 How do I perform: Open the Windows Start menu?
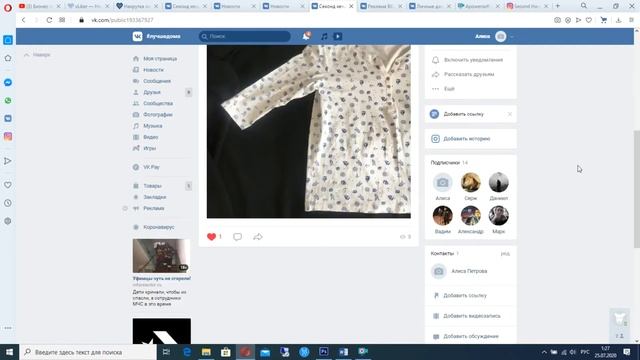9,352
